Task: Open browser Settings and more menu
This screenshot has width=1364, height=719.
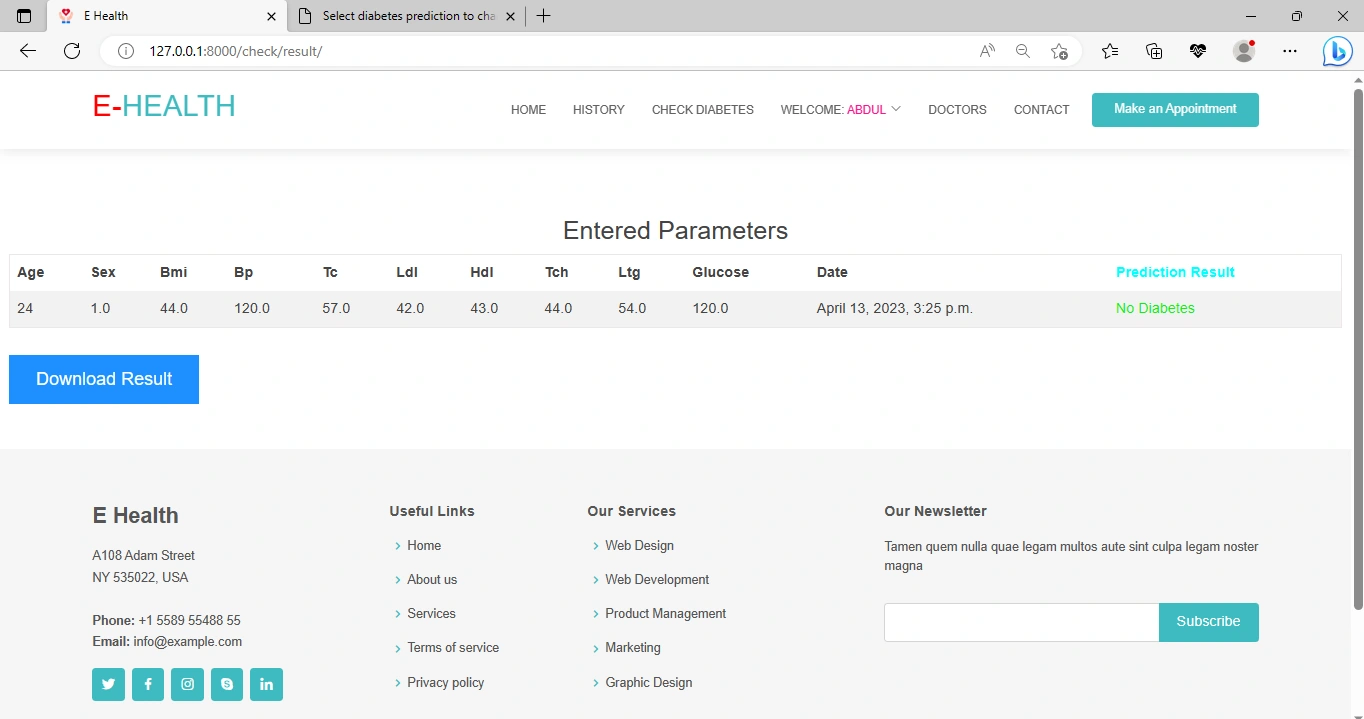Action: (x=1290, y=51)
